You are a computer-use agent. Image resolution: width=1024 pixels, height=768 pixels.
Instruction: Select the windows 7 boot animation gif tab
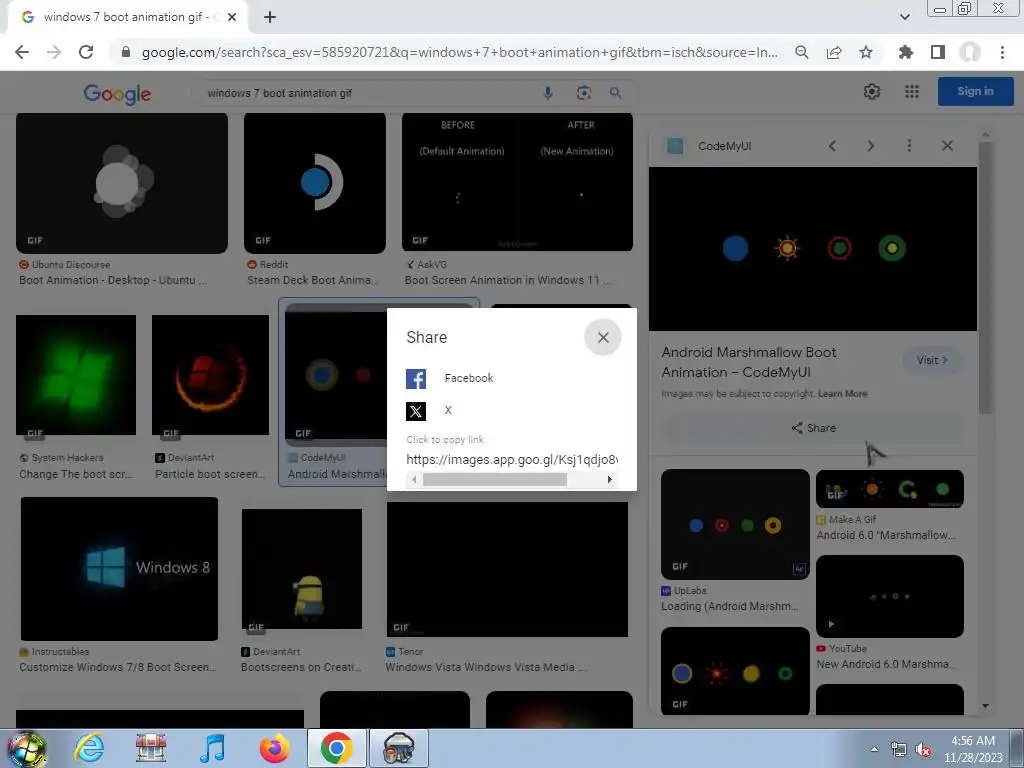(x=127, y=18)
